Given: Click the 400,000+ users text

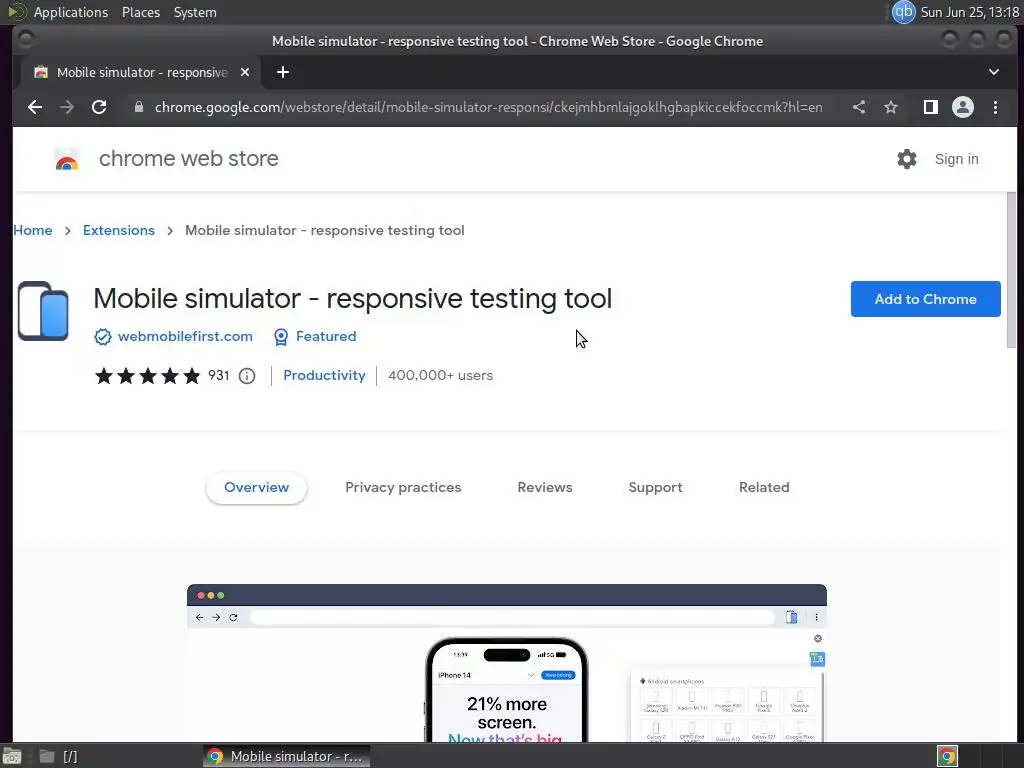Looking at the screenshot, I should 440,376.
